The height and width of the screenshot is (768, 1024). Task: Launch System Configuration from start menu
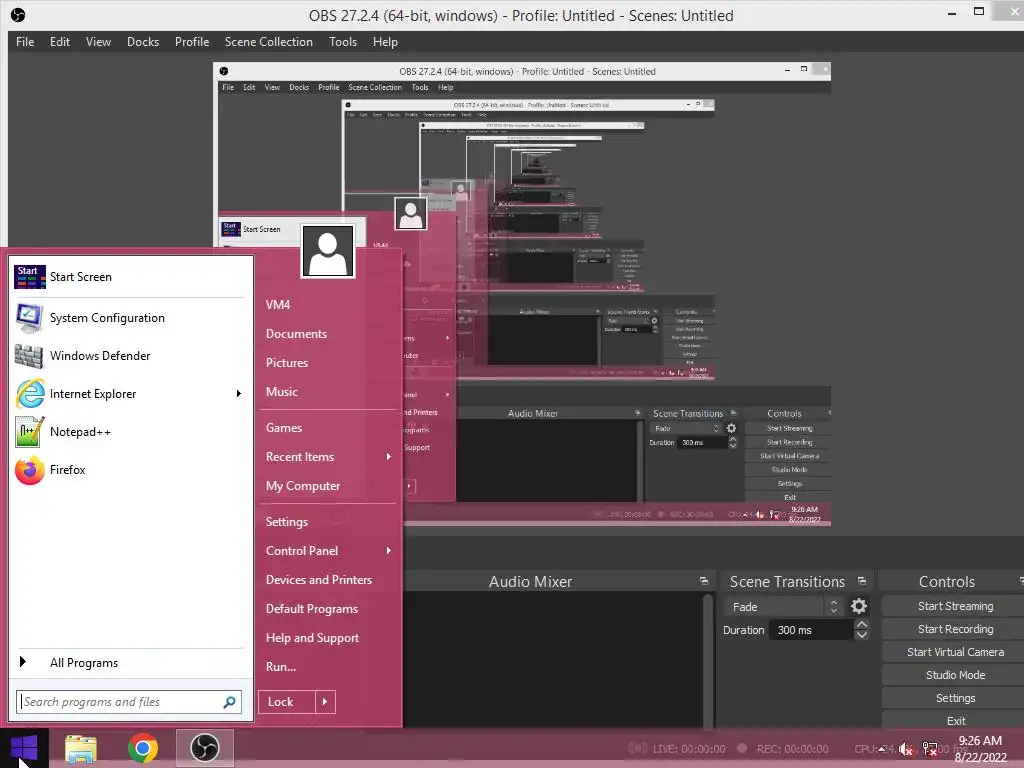[129, 318]
